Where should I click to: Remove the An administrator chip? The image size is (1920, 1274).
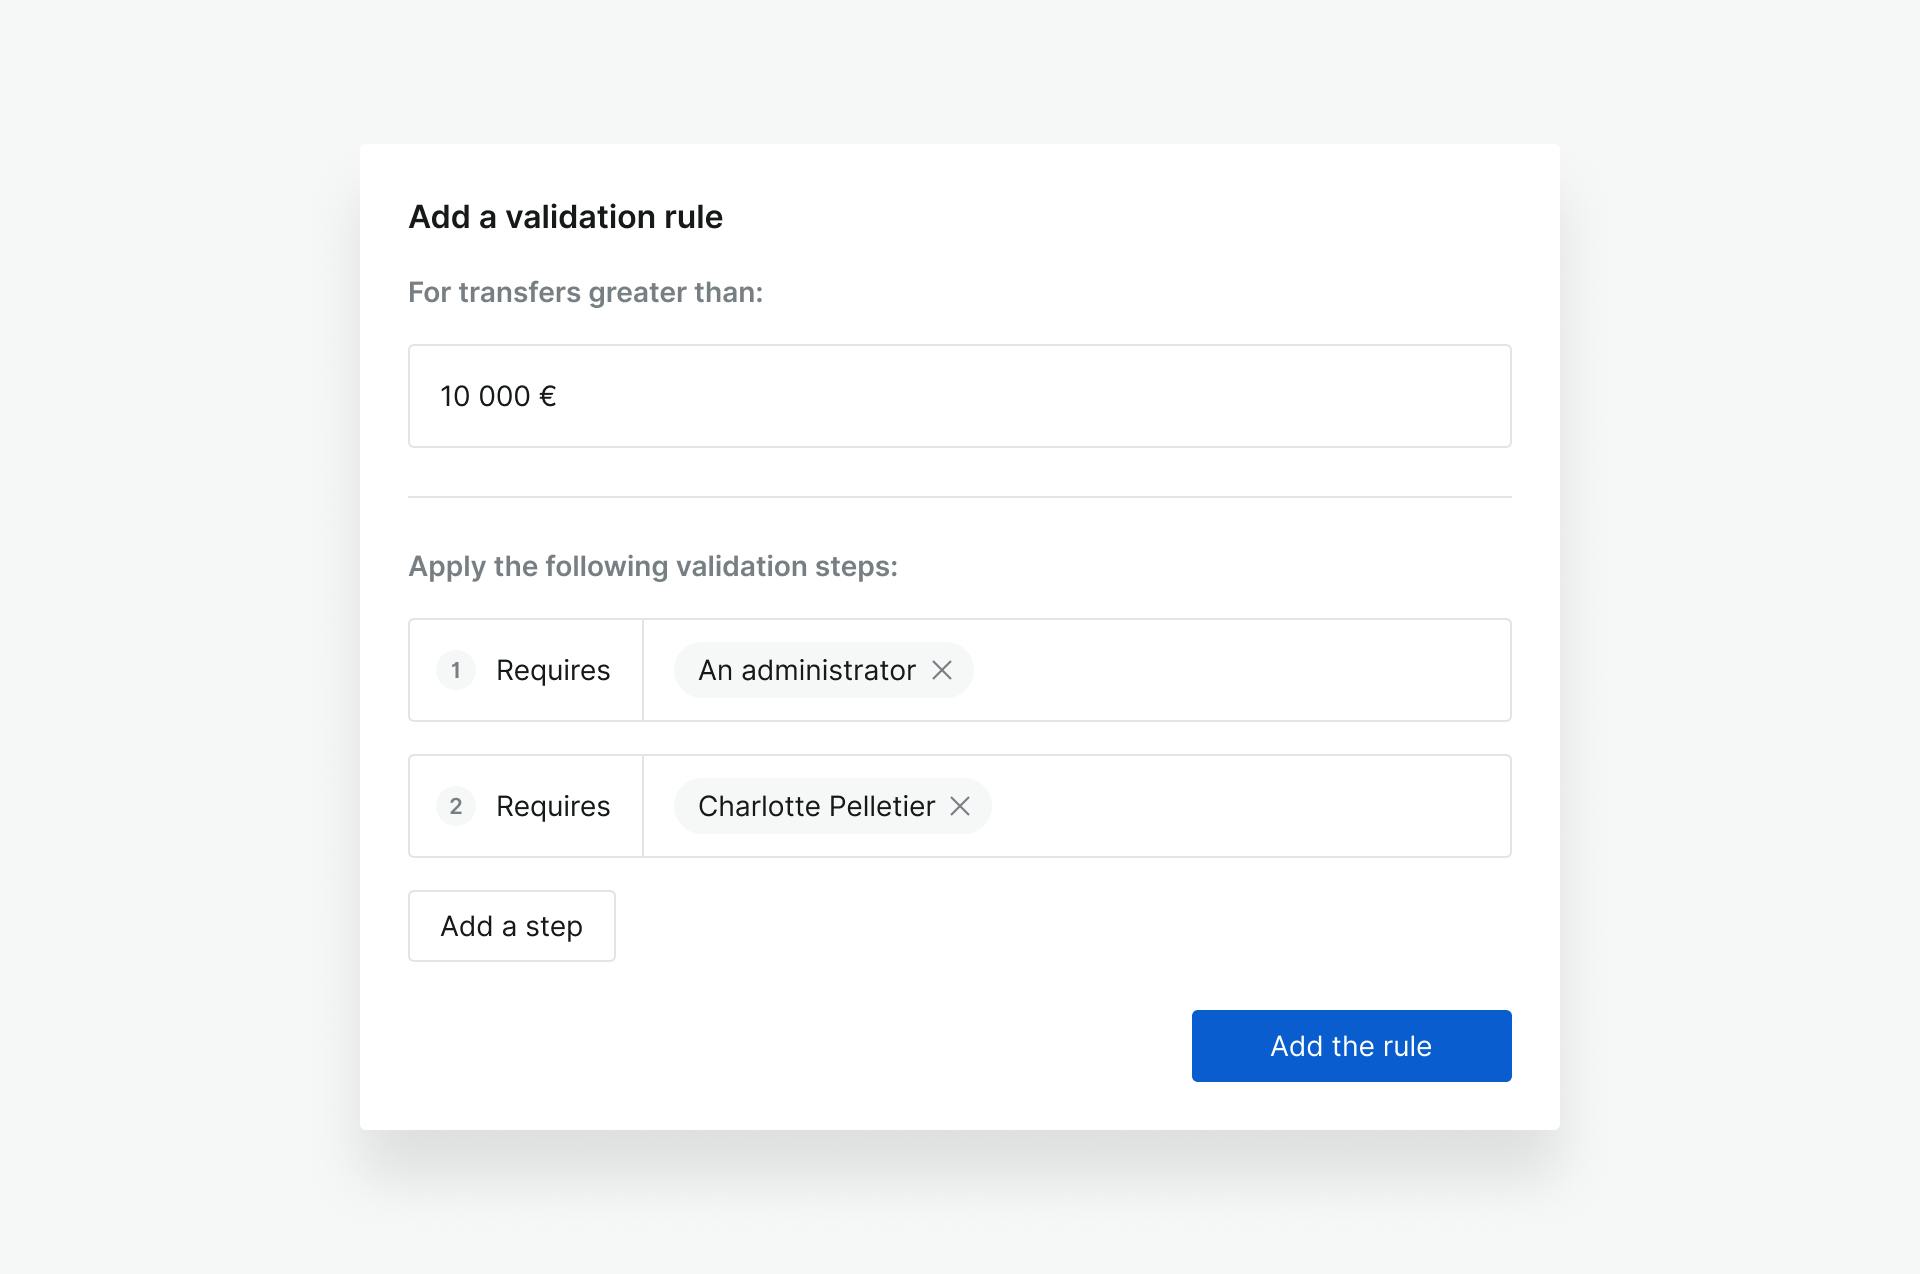[942, 670]
